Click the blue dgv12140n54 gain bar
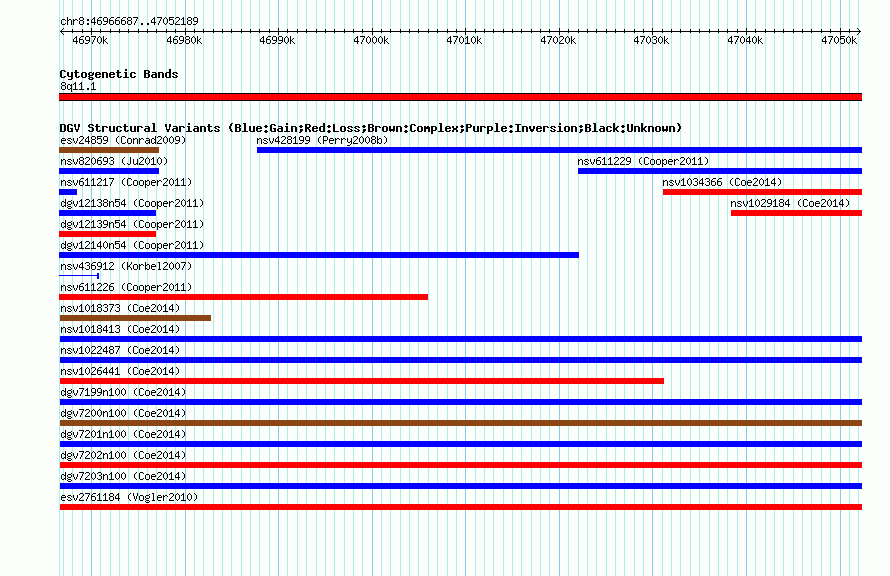 tap(319, 255)
